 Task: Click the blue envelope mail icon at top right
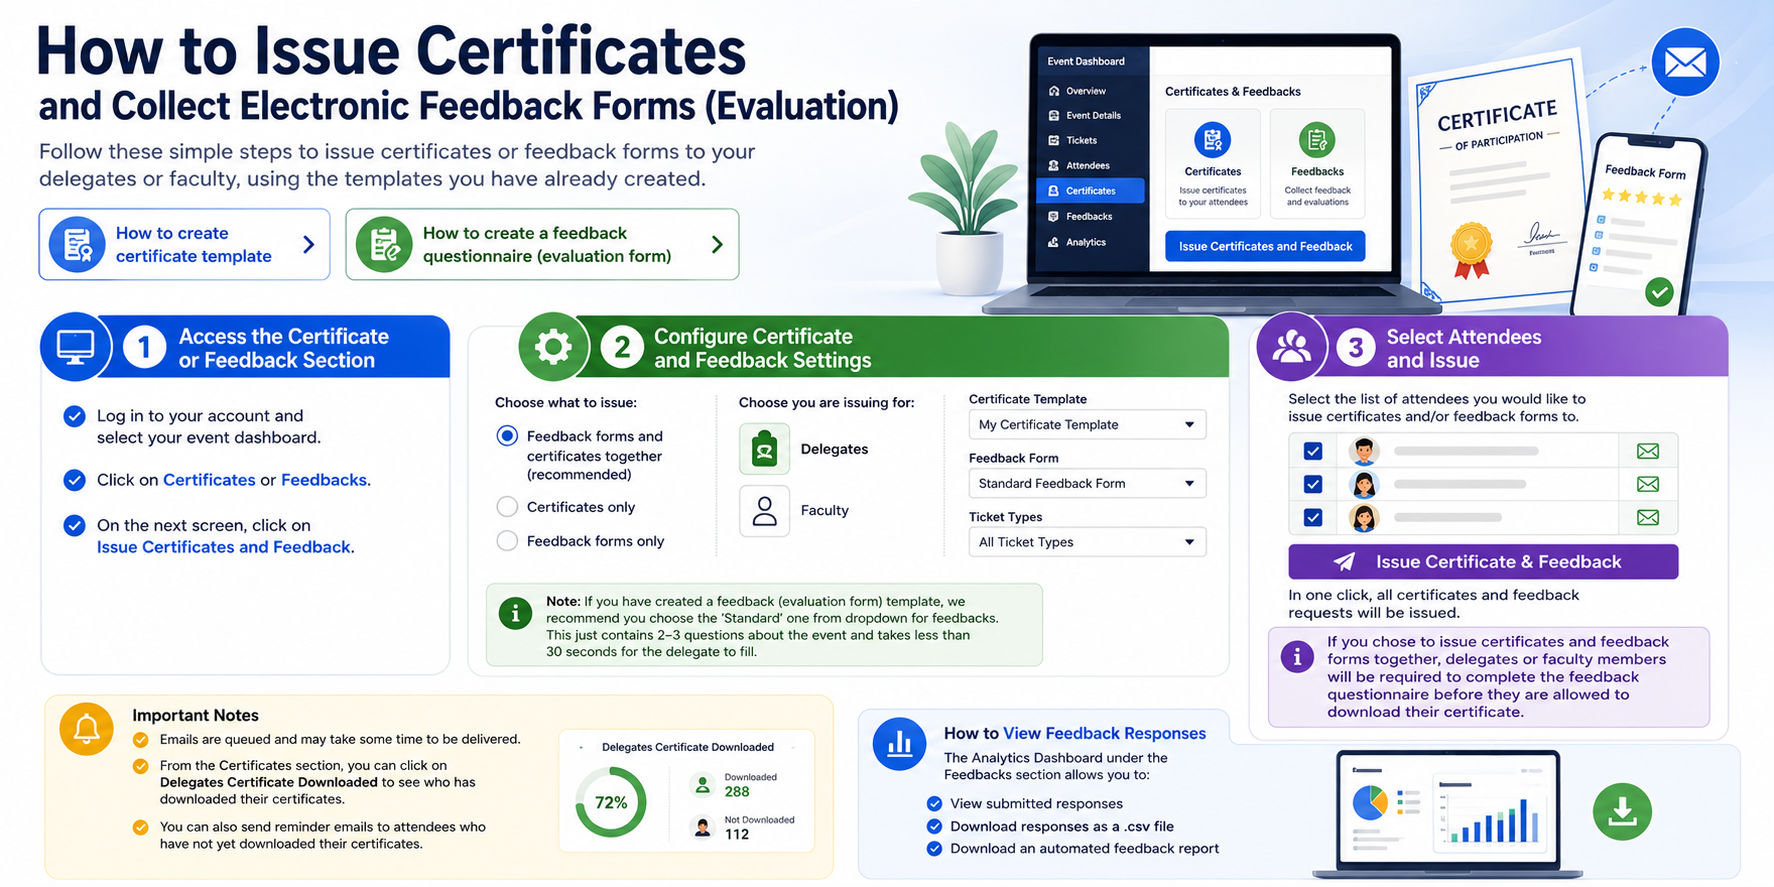[1686, 62]
